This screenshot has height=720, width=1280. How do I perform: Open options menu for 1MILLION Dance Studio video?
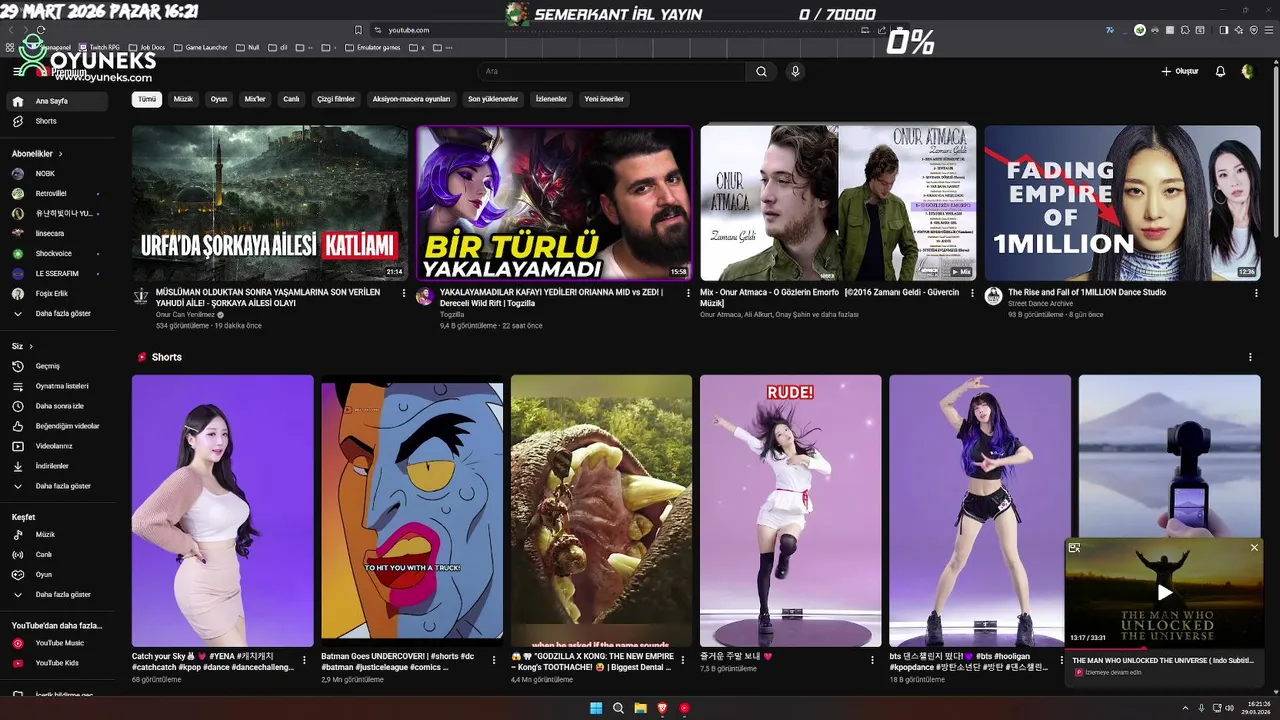point(1255,293)
